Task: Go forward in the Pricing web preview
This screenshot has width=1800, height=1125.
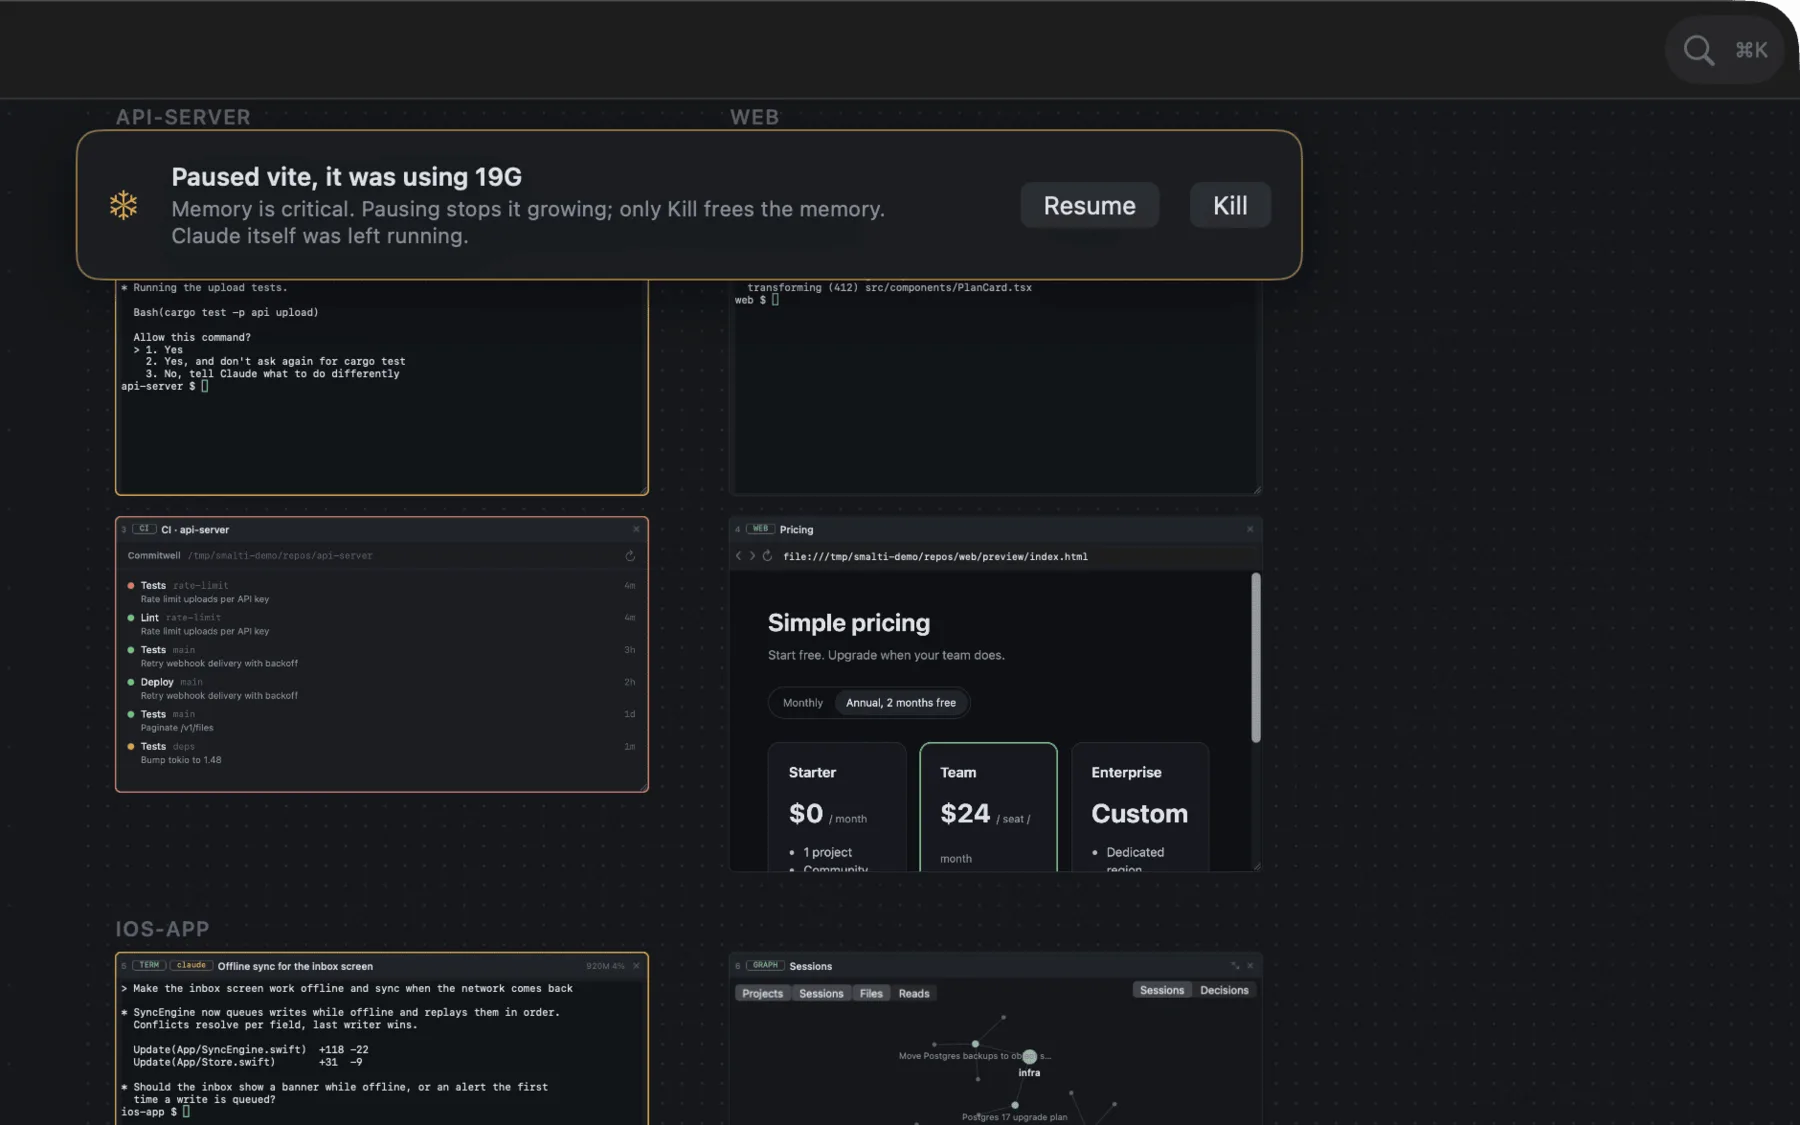Action: tap(752, 556)
